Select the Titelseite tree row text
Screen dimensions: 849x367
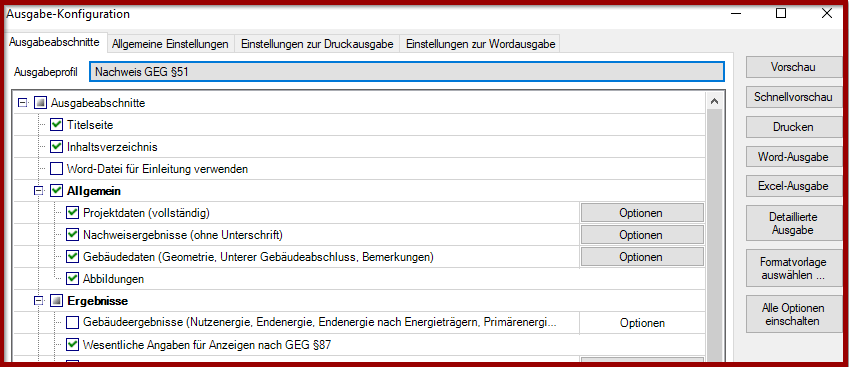(x=90, y=125)
